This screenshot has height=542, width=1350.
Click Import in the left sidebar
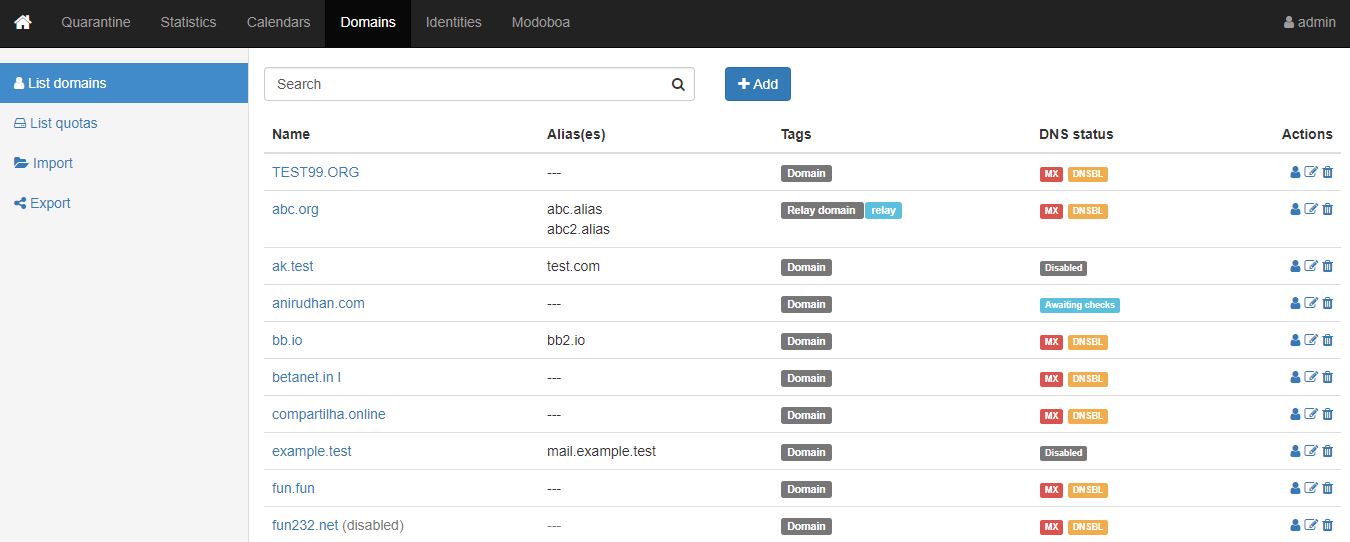52,163
